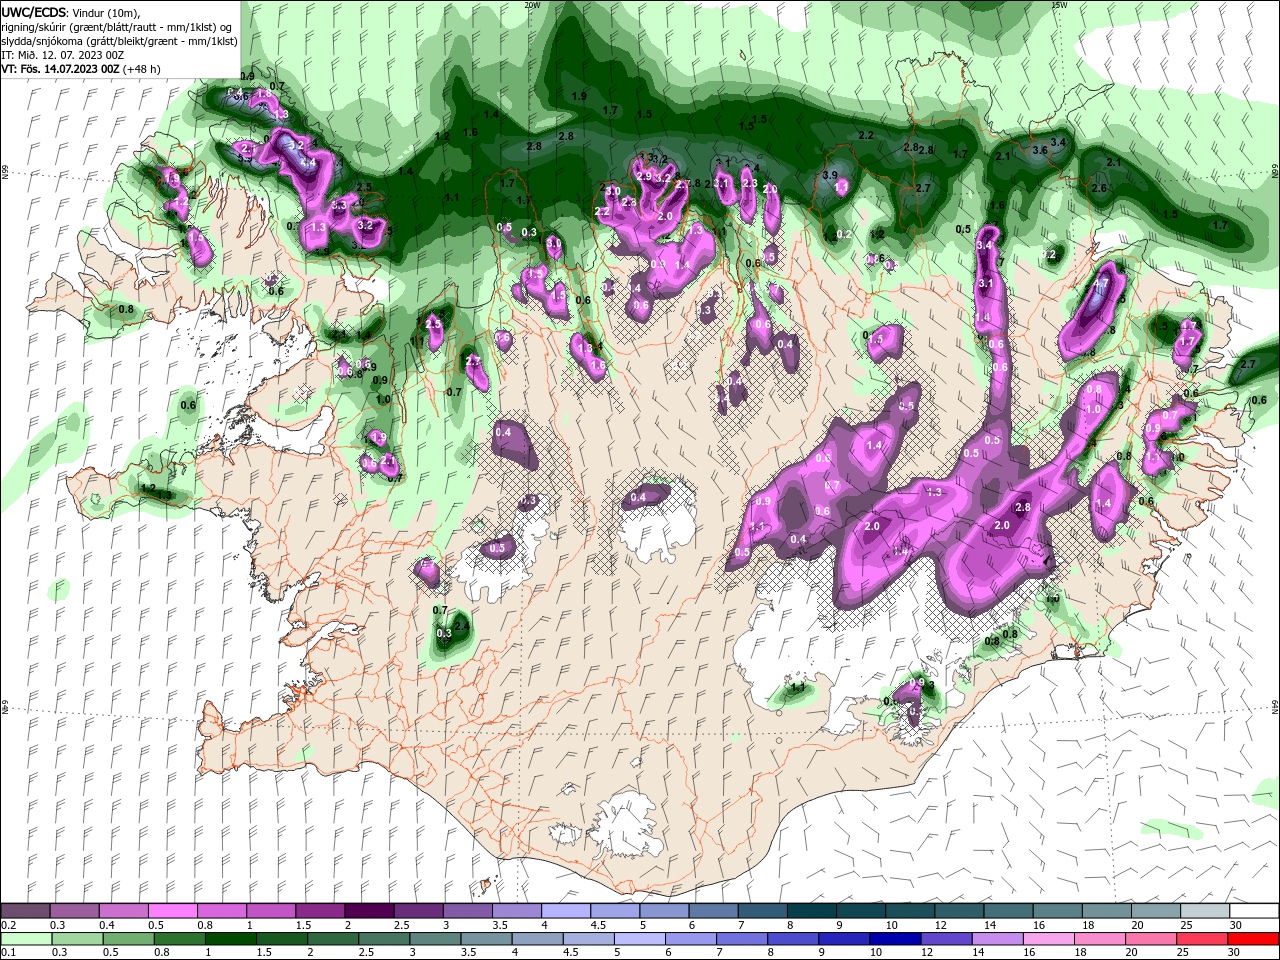Click the violet-blue 12 rain scale swatch

click(946, 939)
